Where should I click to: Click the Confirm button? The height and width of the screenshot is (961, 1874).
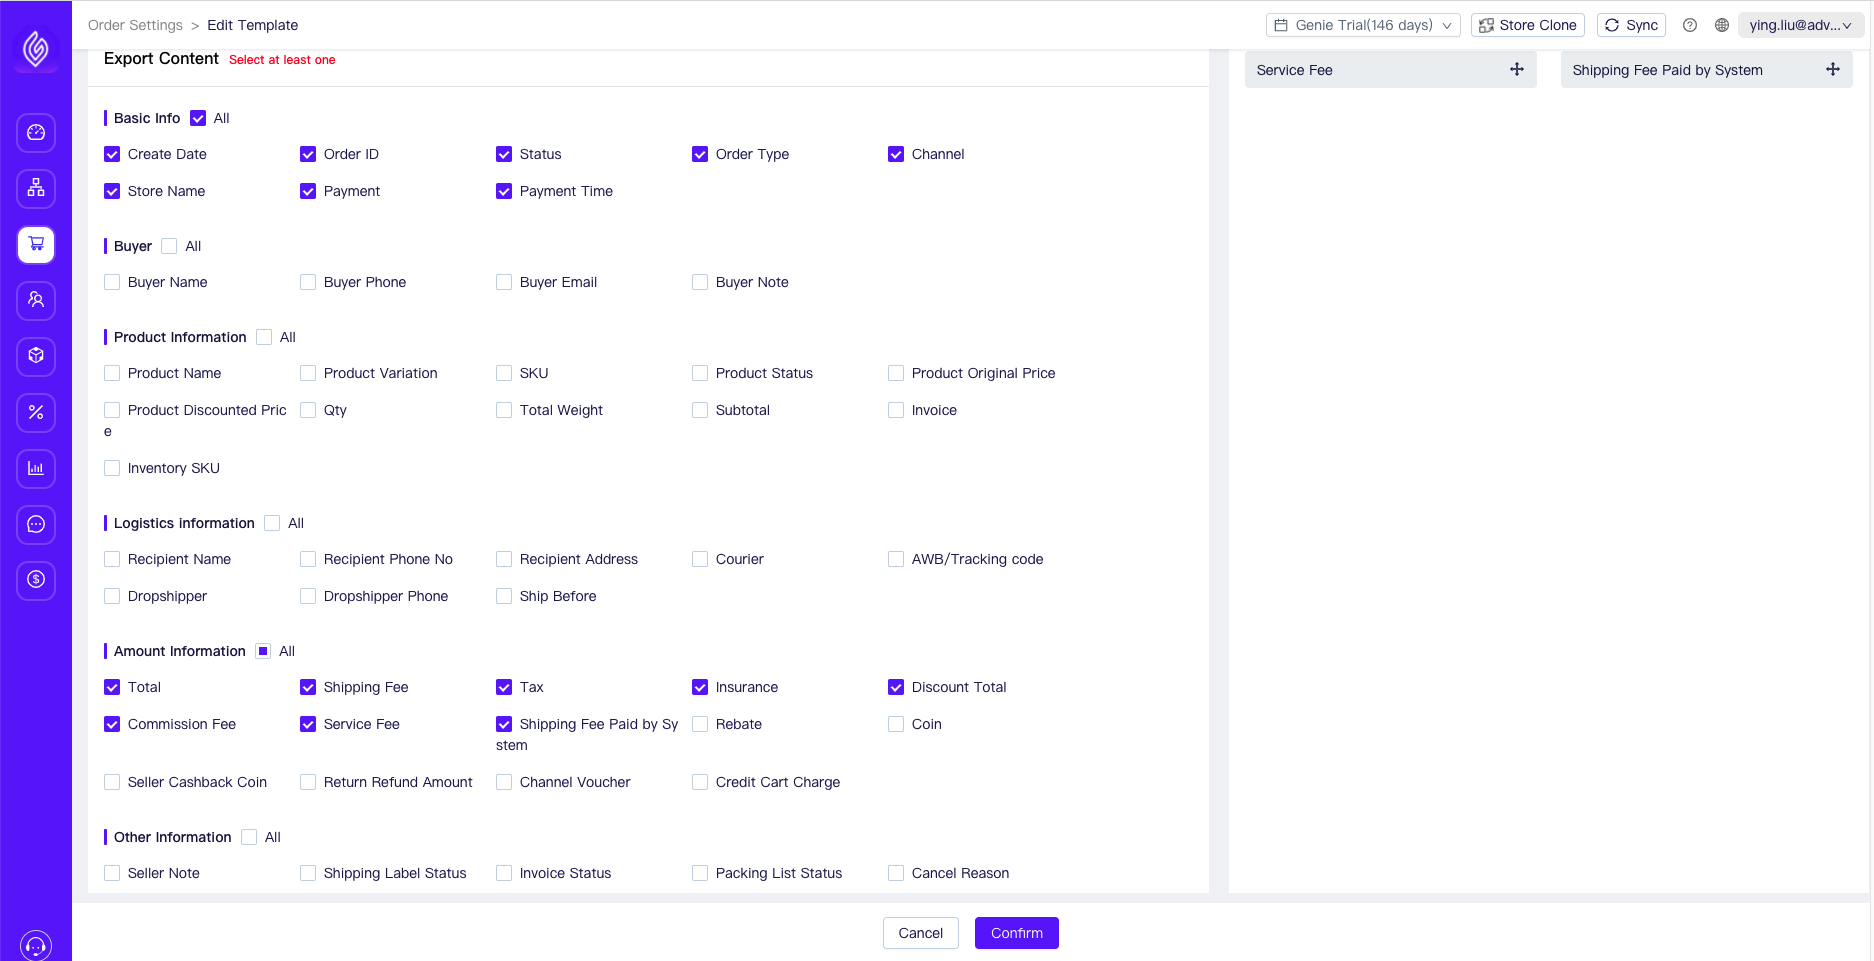pyautogui.click(x=1017, y=933)
